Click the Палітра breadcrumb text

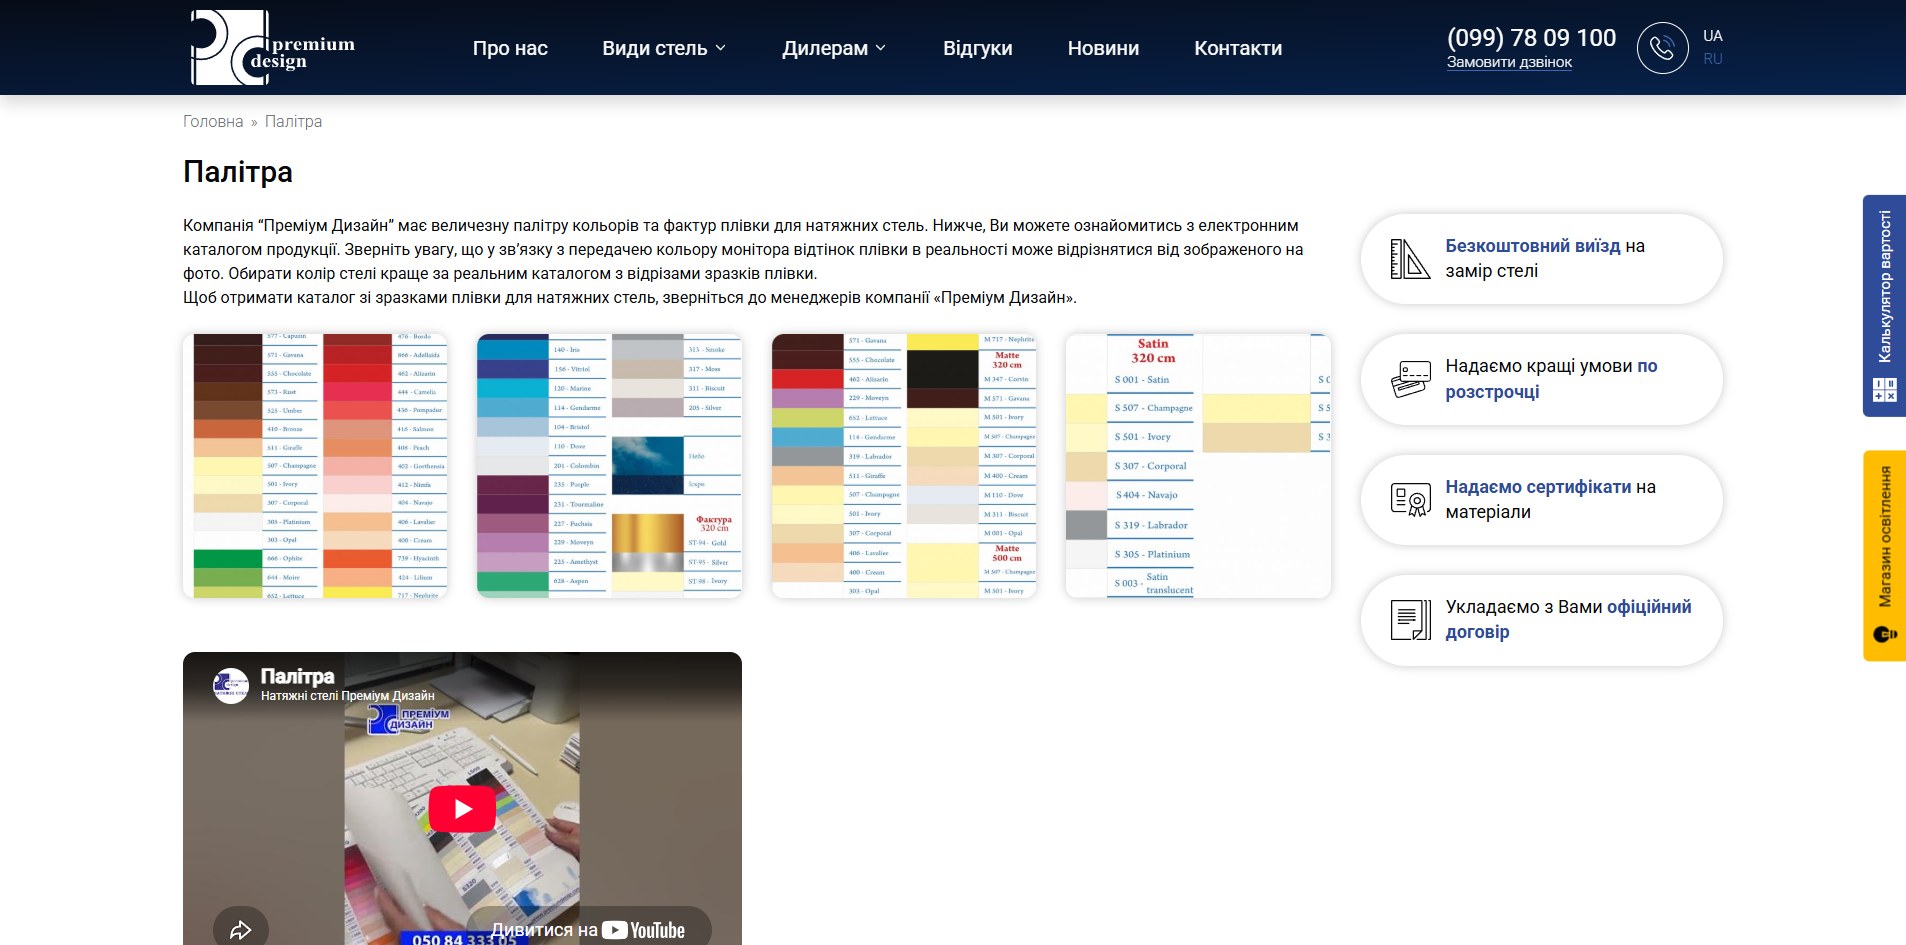293,121
